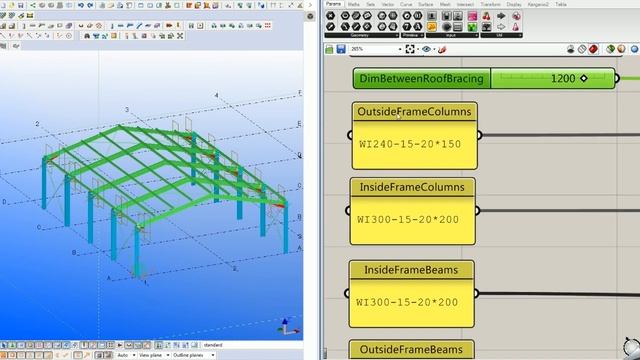The image size is (640, 360).
Task: Click the zoom extents icon on canvas toolbar
Action: coord(410,49)
